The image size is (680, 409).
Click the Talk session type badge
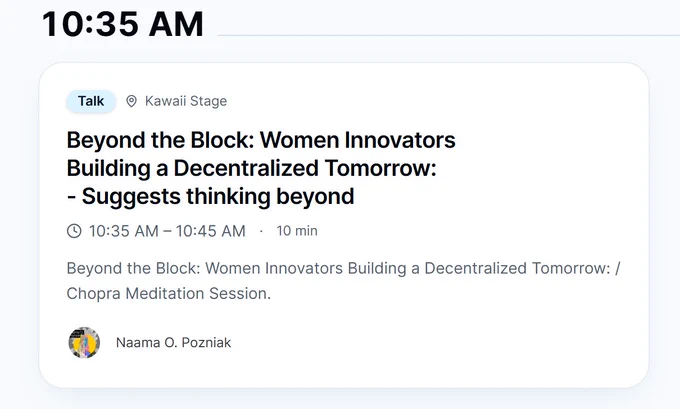91,101
